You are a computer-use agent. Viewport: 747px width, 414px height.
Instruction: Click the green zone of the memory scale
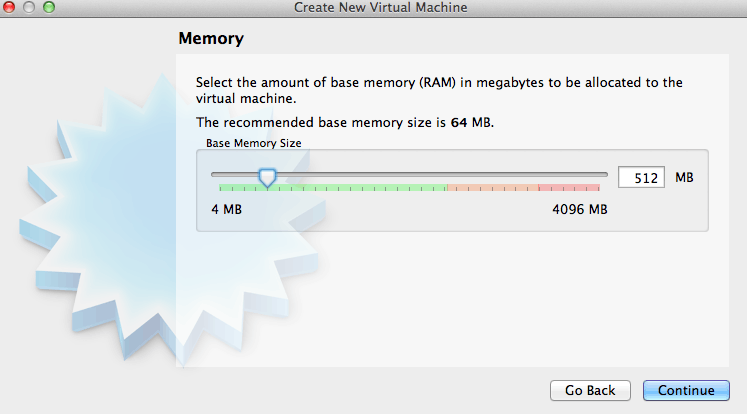pyautogui.click(x=330, y=188)
